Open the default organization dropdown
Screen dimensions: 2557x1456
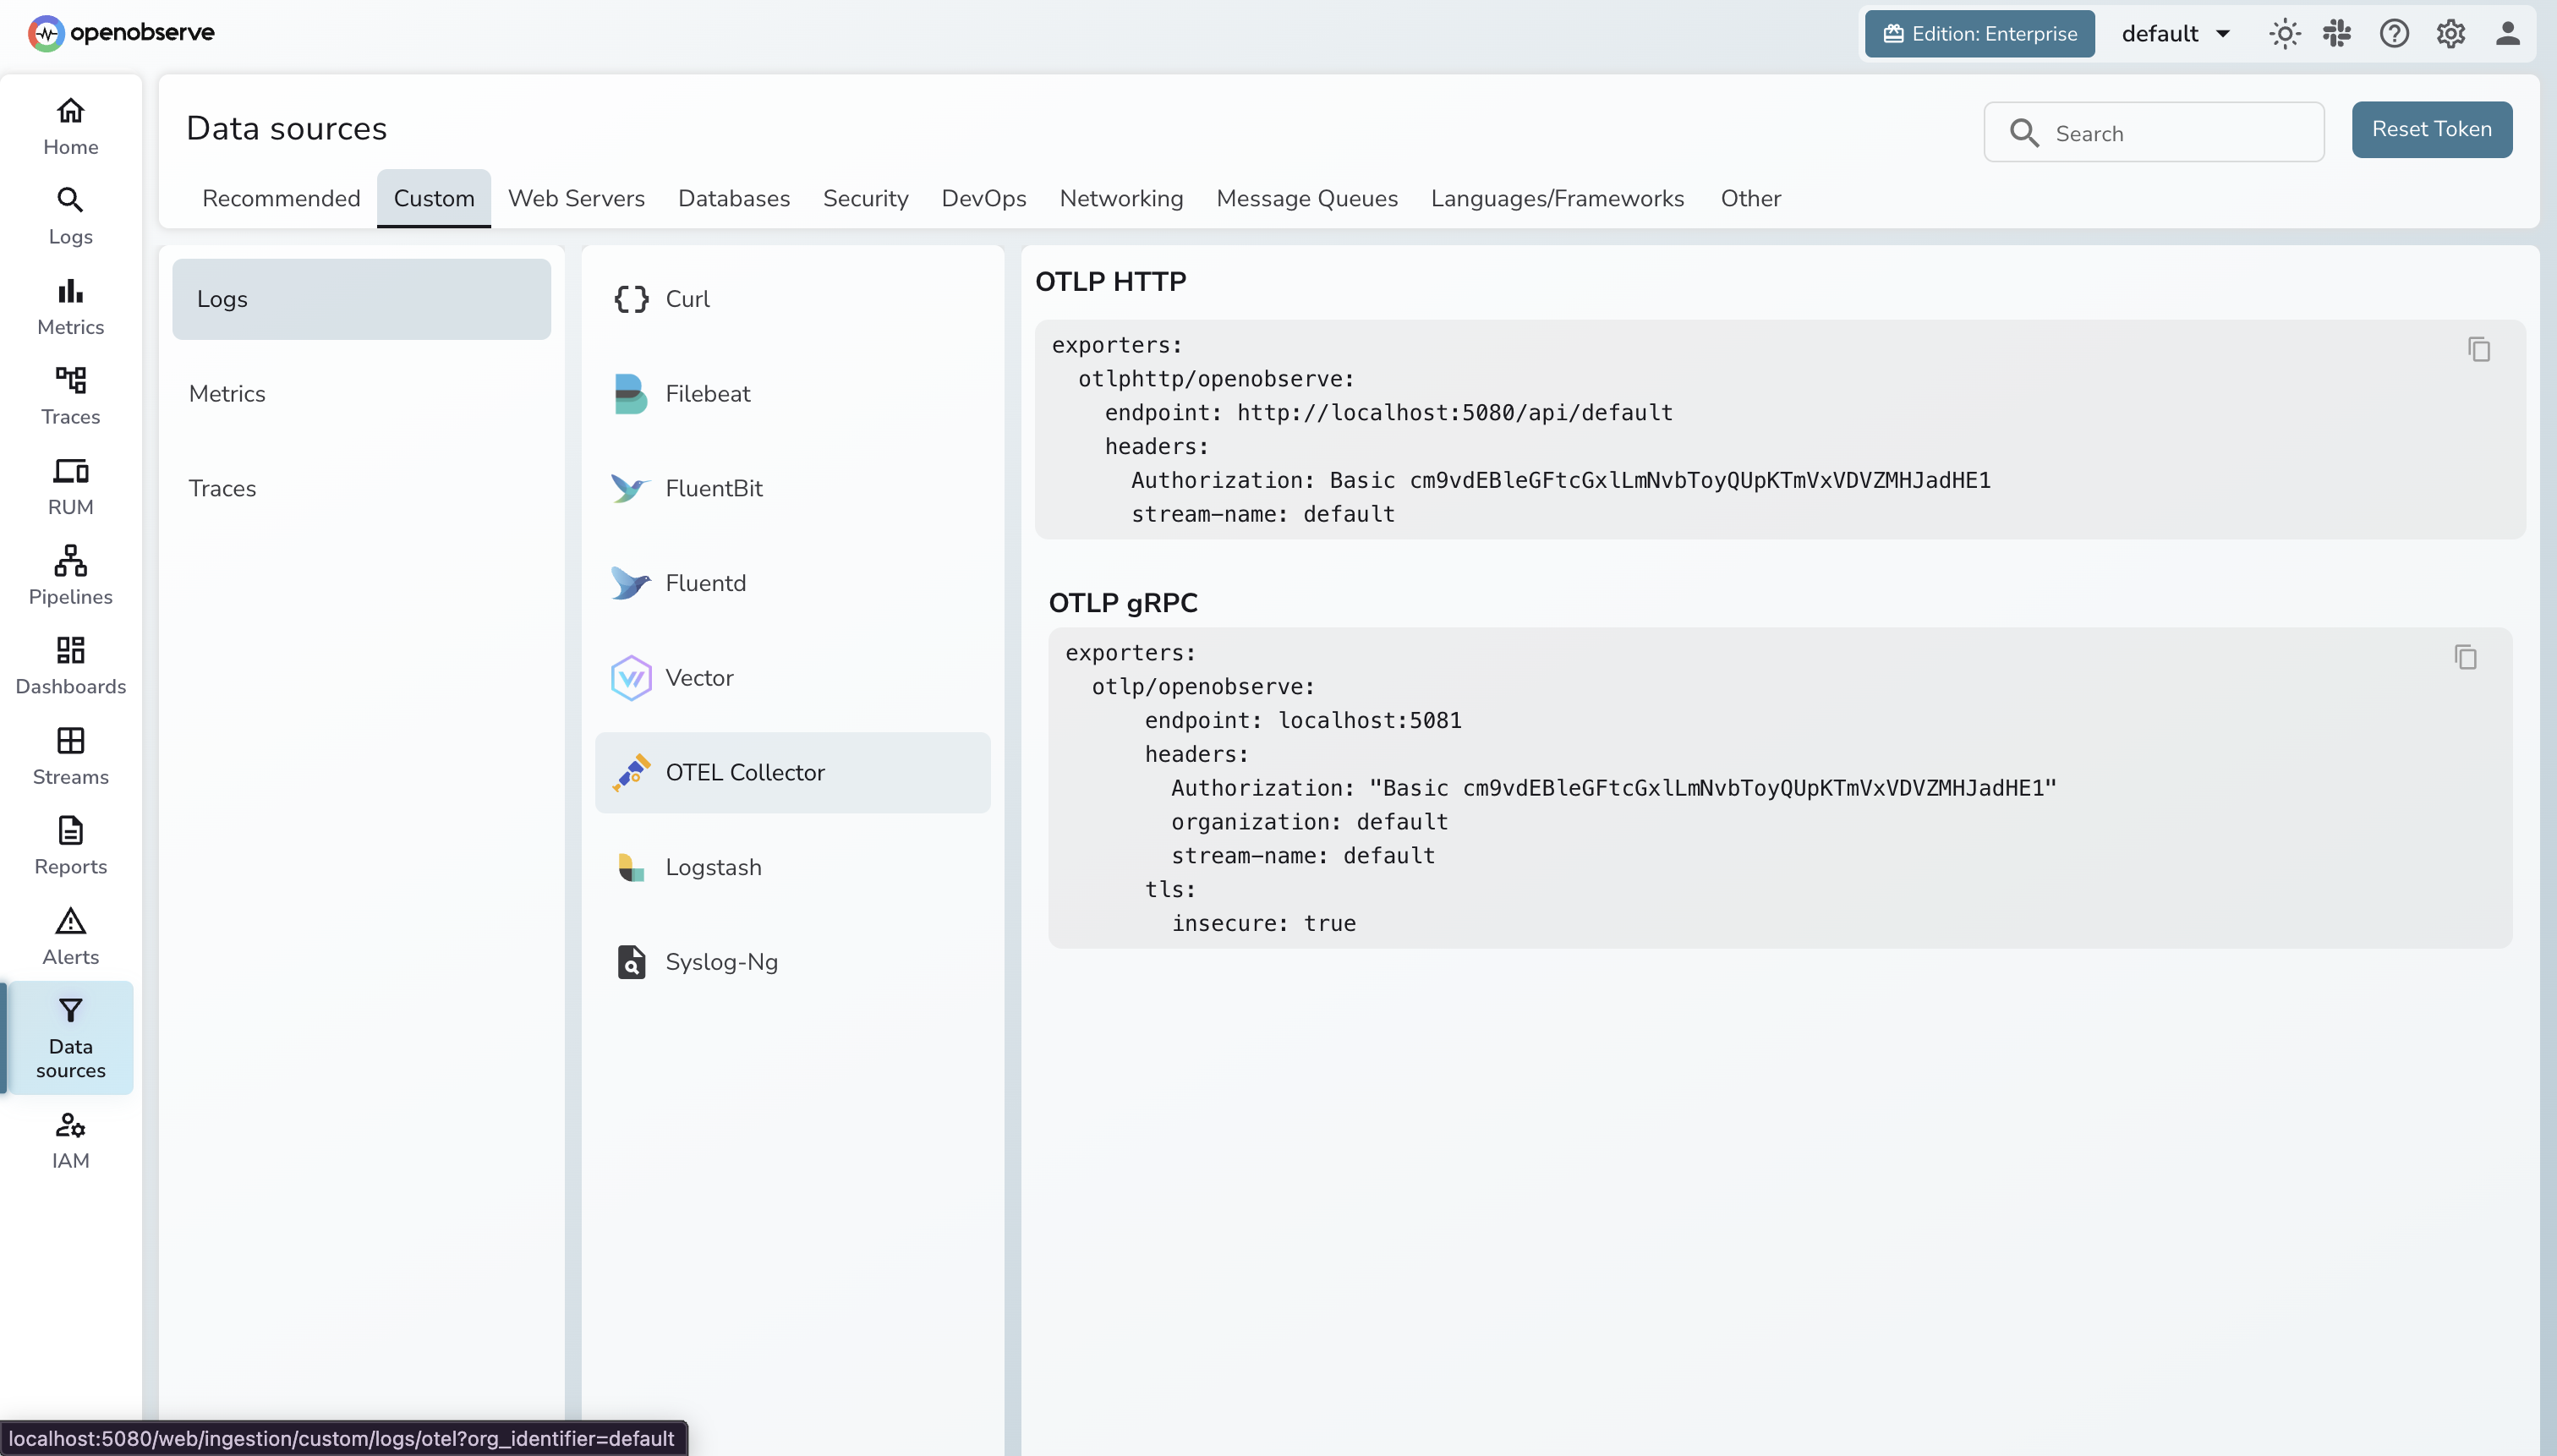tap(2174, 33)
